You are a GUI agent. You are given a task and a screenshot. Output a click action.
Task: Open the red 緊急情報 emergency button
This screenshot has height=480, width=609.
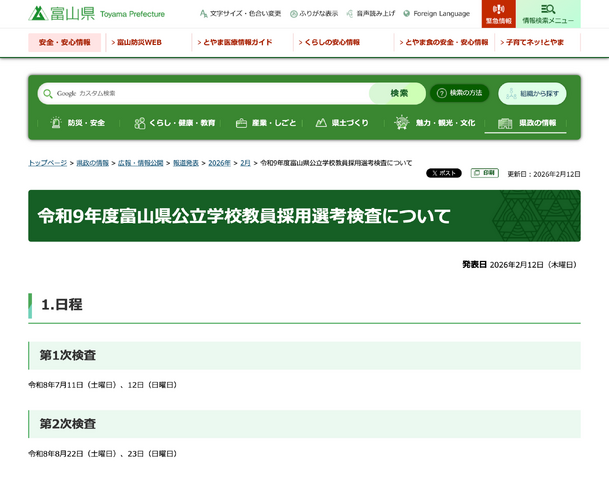[x=499, y=14]
